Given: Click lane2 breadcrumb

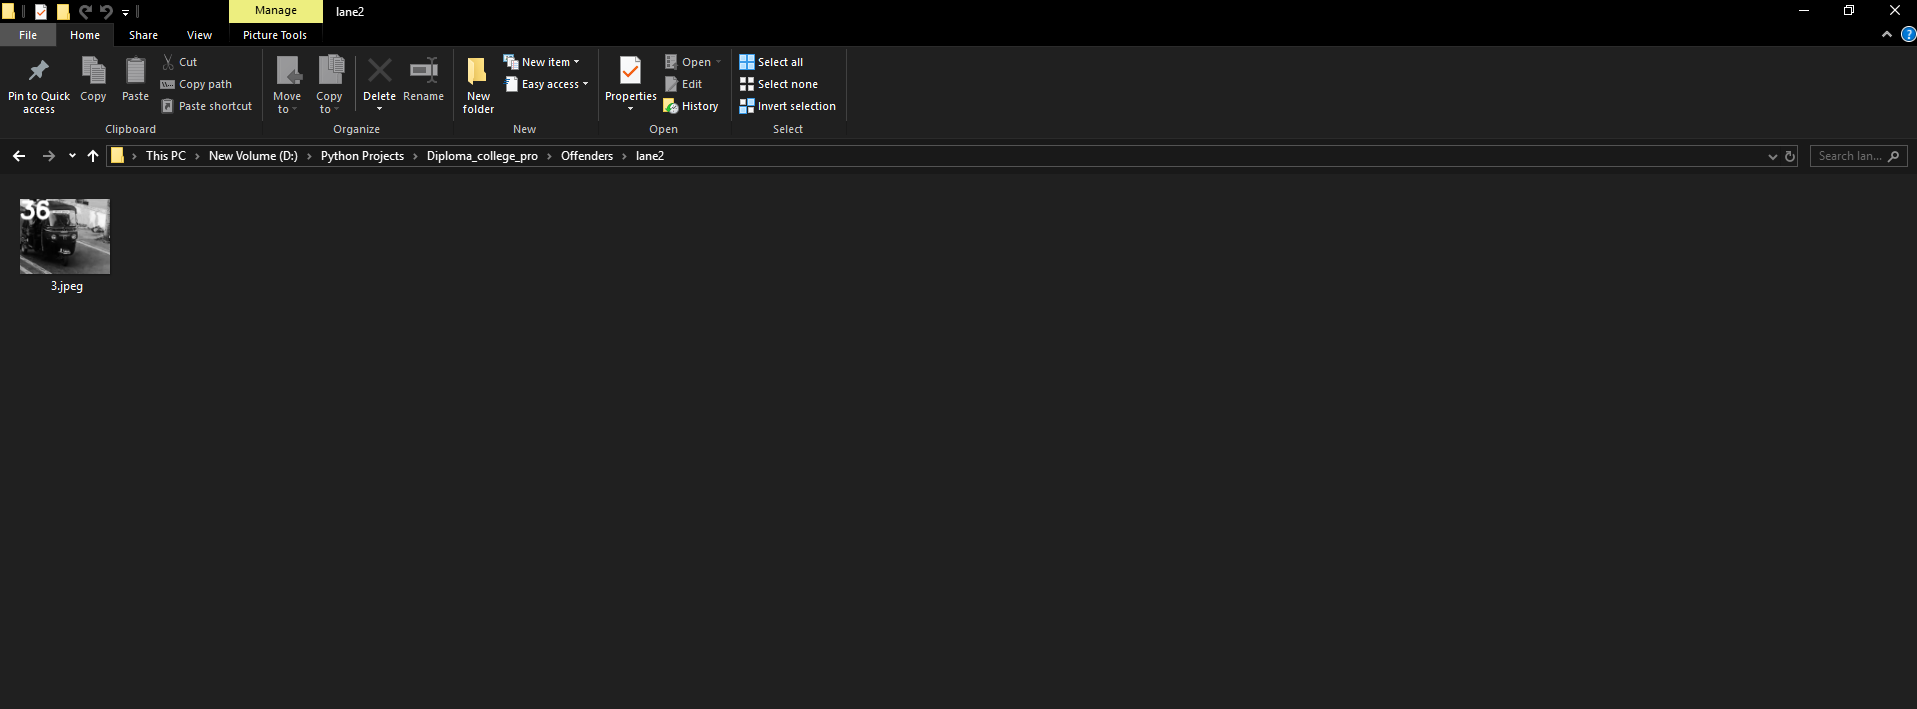Looking at the screenshot, I should (x=650, y=156).
